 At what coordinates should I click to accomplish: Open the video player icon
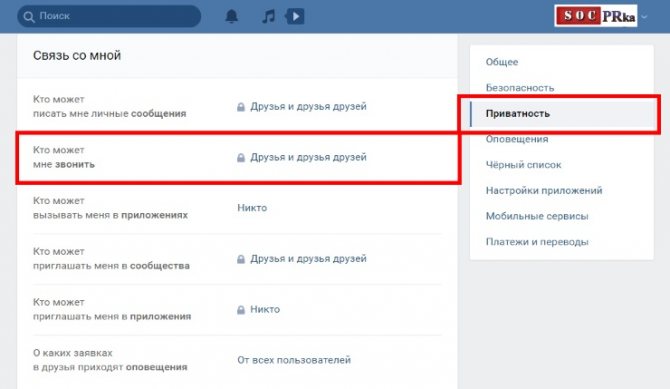point(295,16)
